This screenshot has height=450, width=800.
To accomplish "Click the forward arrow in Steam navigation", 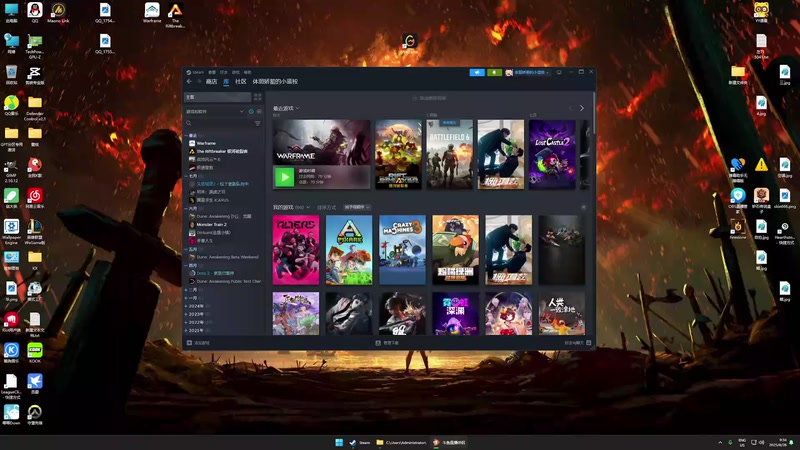I will pyautogui.click(x=199, y=82).
